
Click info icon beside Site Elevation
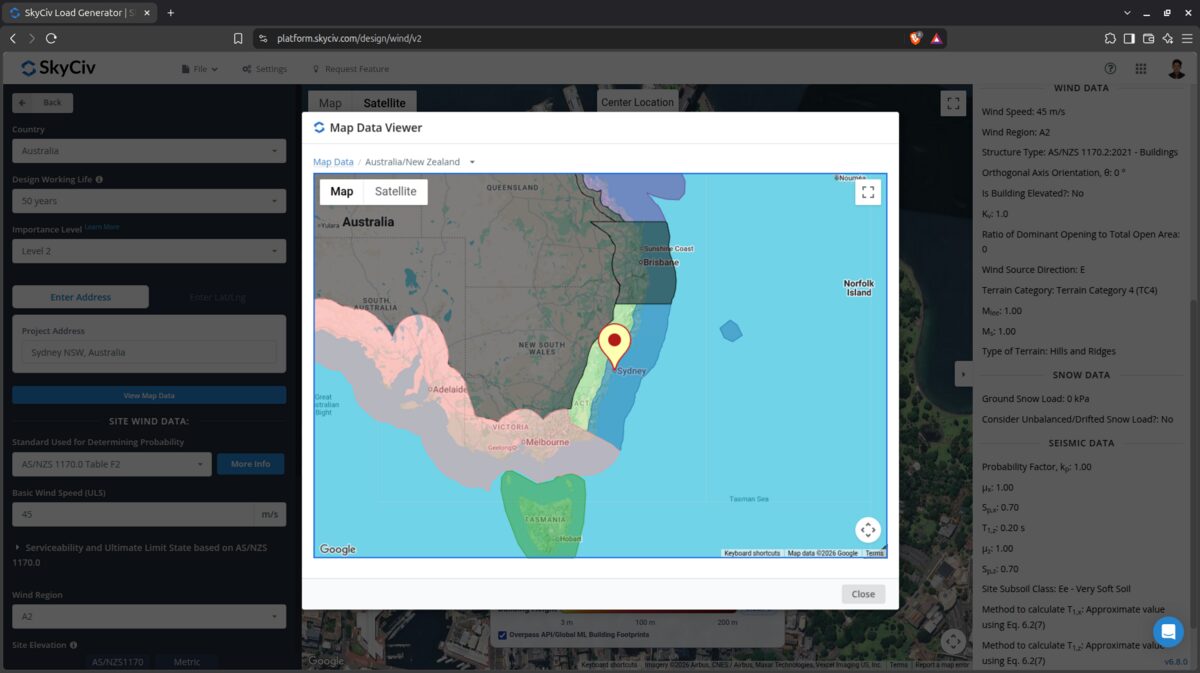click(73, 645)
